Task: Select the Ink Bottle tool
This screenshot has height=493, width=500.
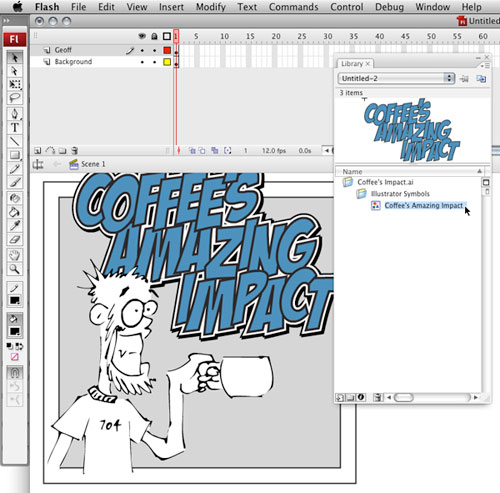Action: 15,198
